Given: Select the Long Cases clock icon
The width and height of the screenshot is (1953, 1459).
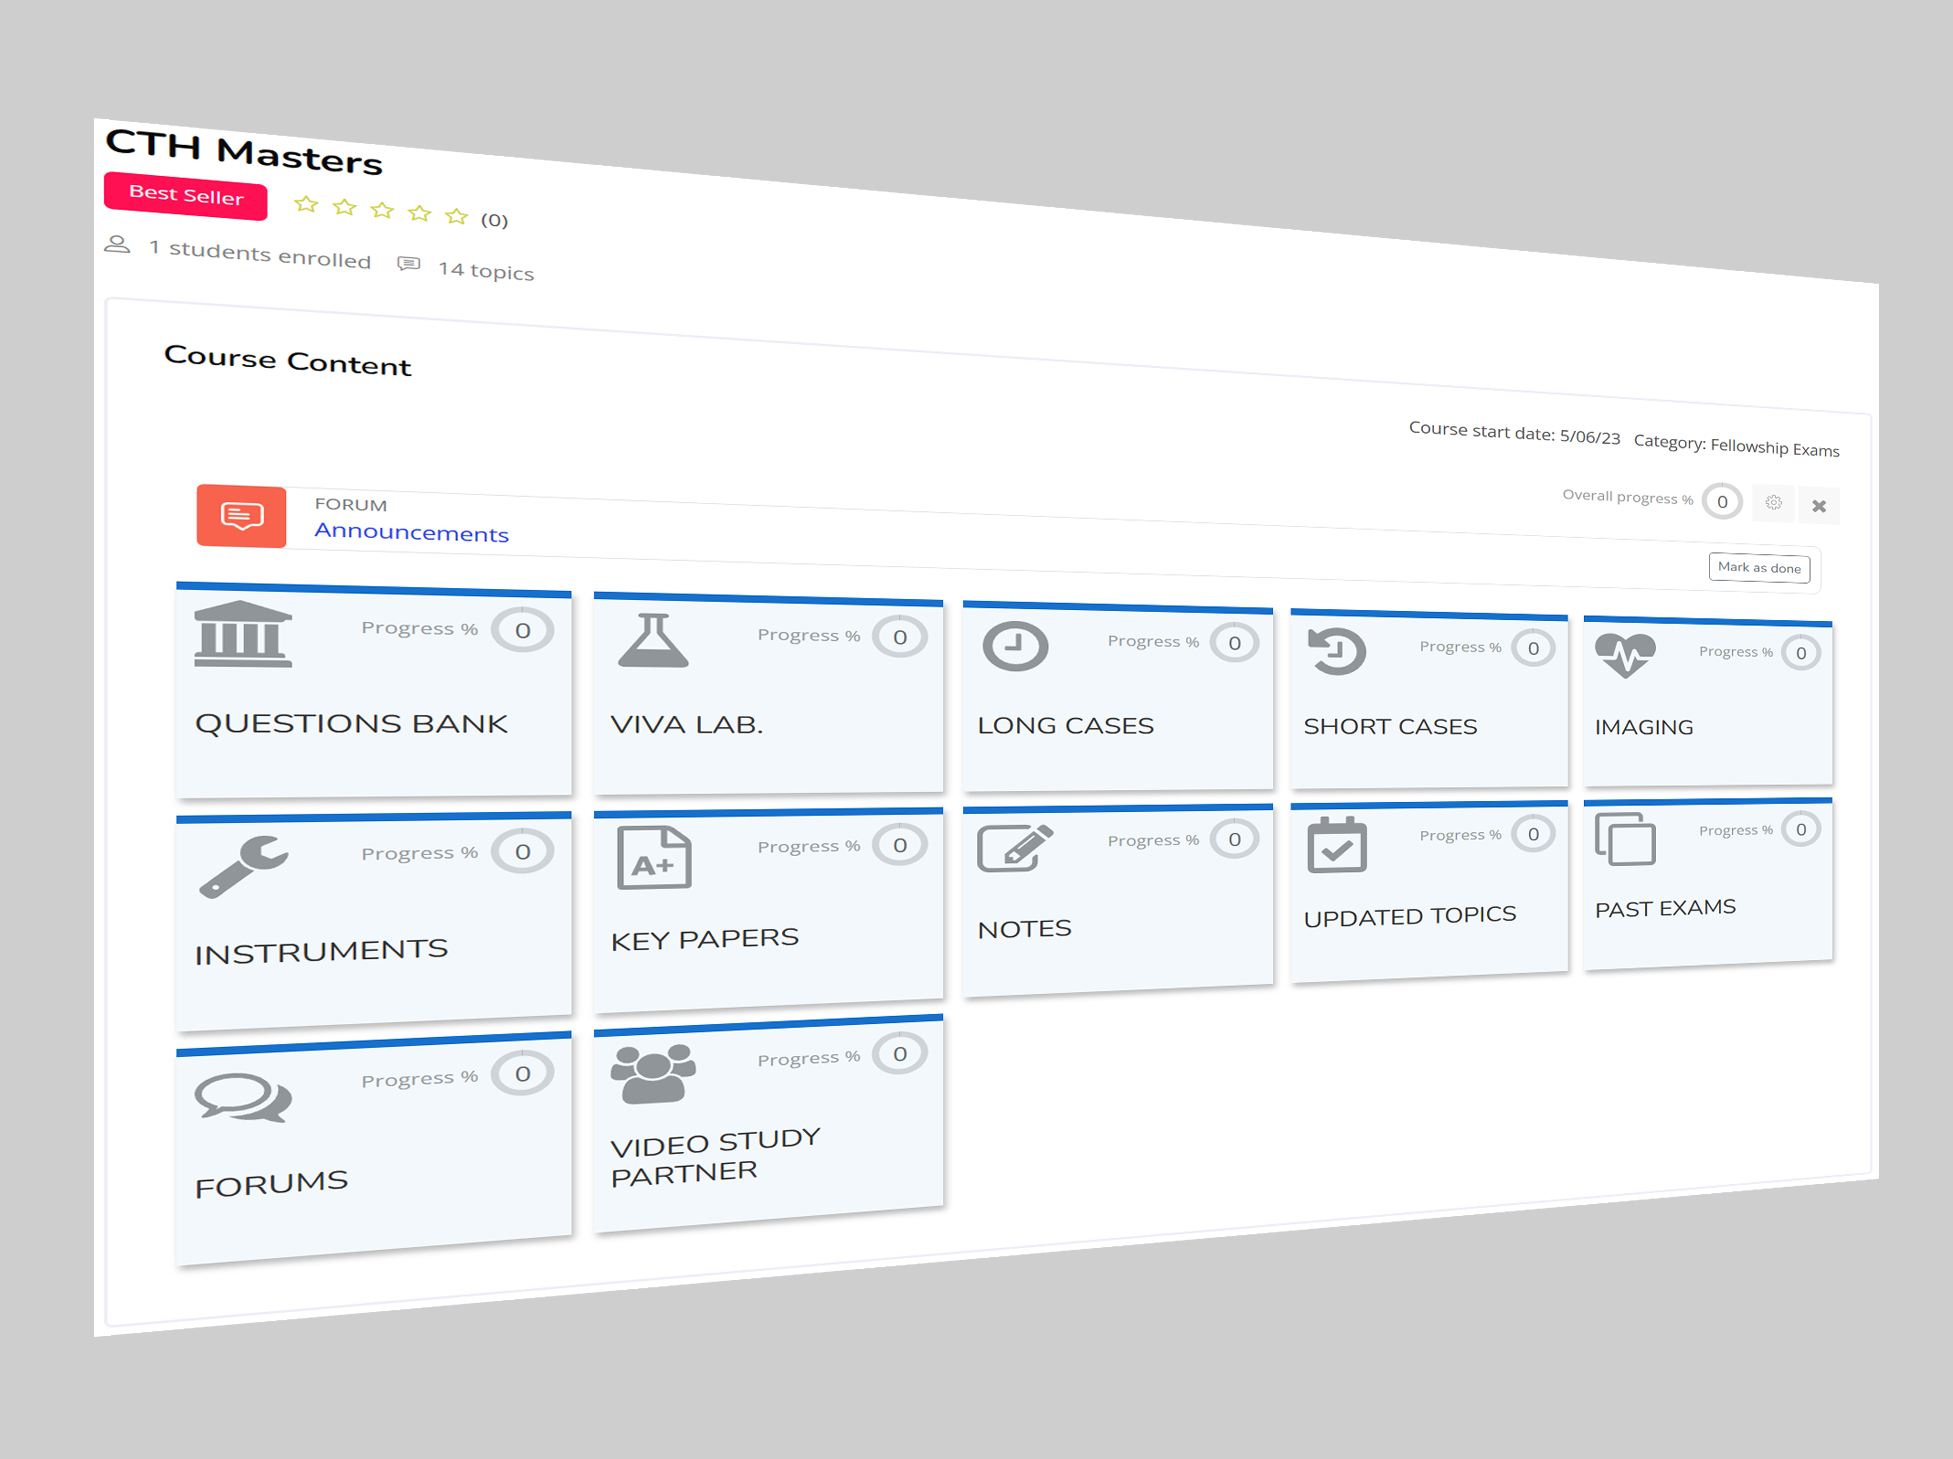Looking at the screenshot, I should tap(1015, 646).
